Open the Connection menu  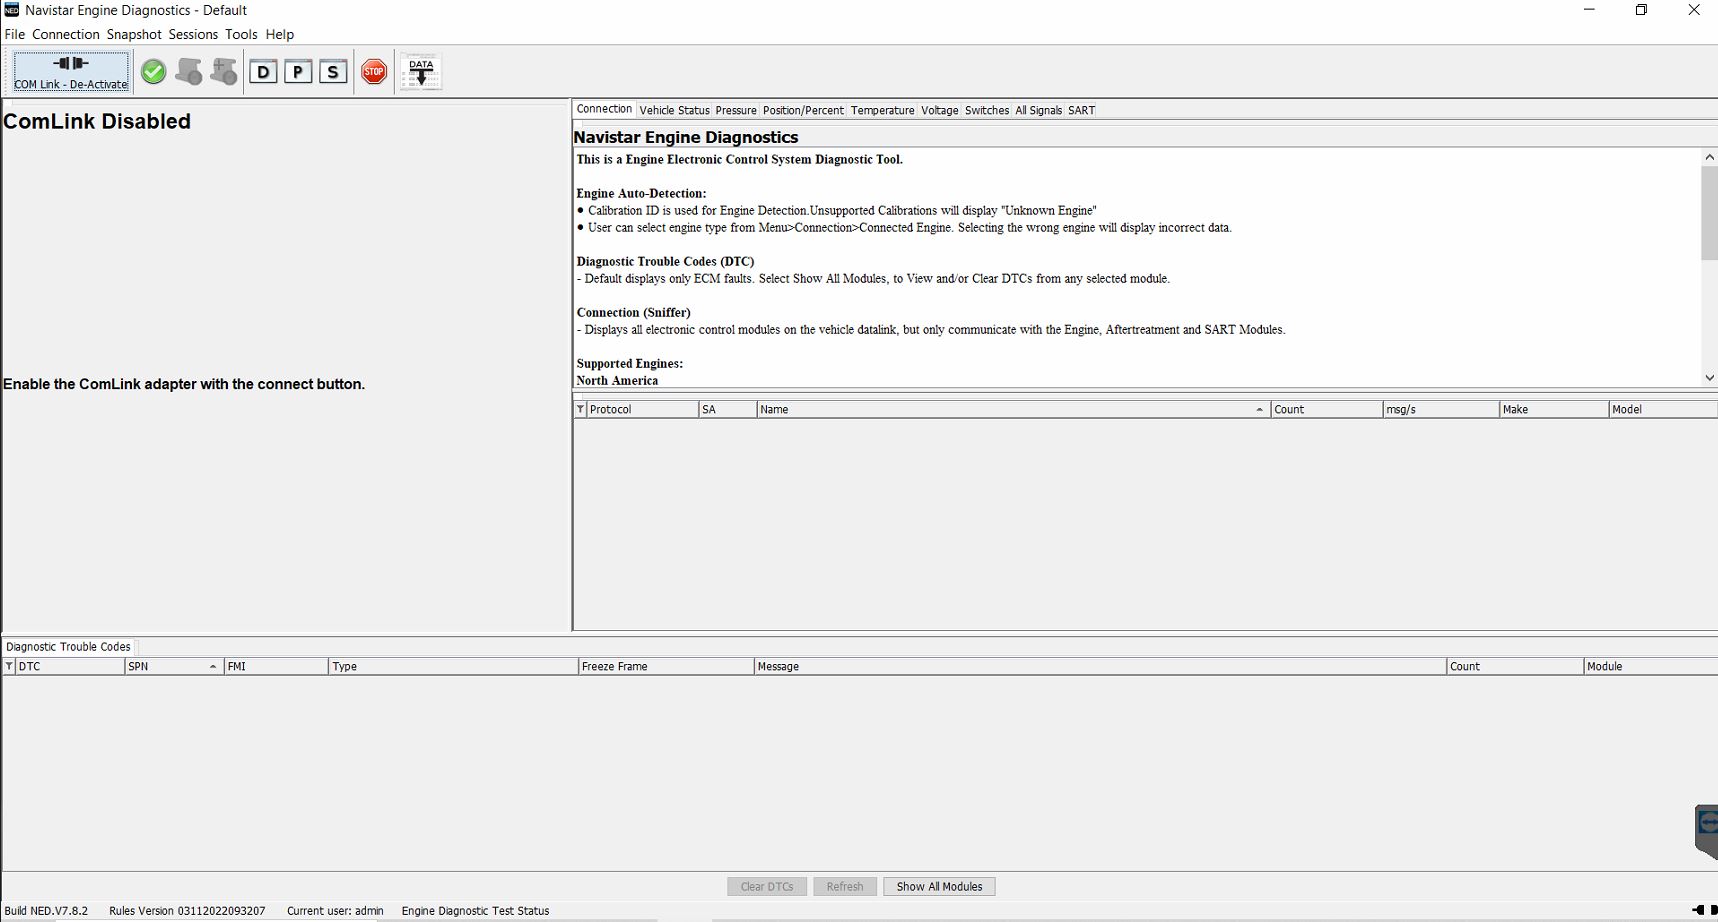[x=66, y=34]
